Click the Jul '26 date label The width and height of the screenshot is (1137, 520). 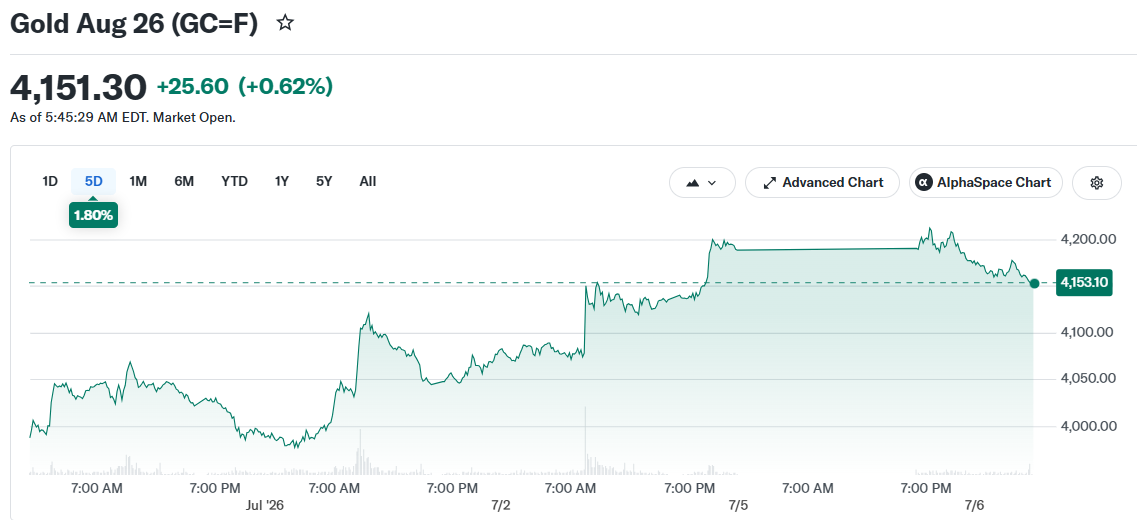click(263, 505)
